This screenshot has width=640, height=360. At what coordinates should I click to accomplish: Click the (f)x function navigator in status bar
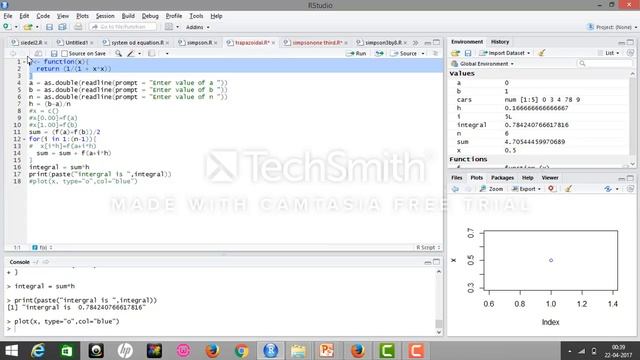tap(42, 247)
